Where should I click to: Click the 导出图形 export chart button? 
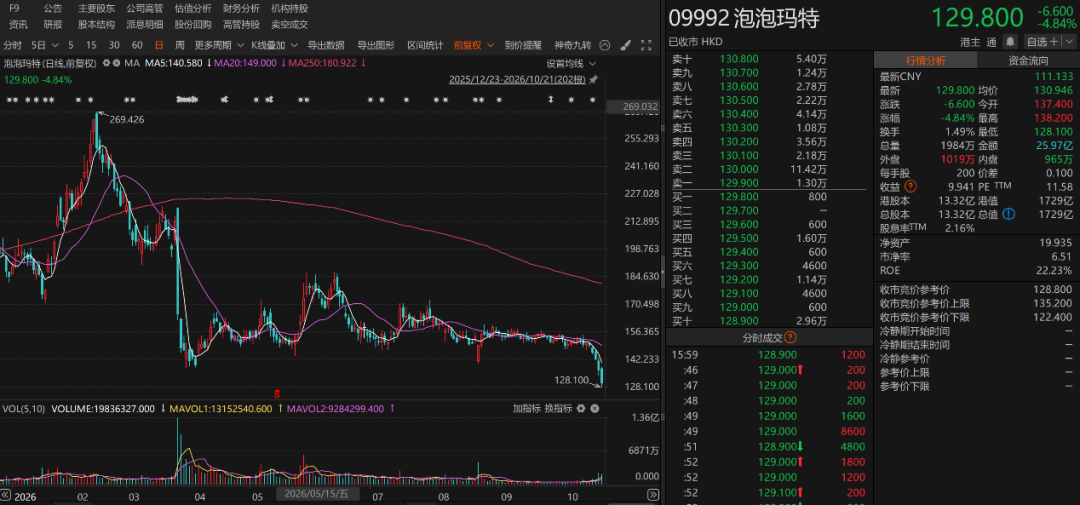[x=375, y=45]
